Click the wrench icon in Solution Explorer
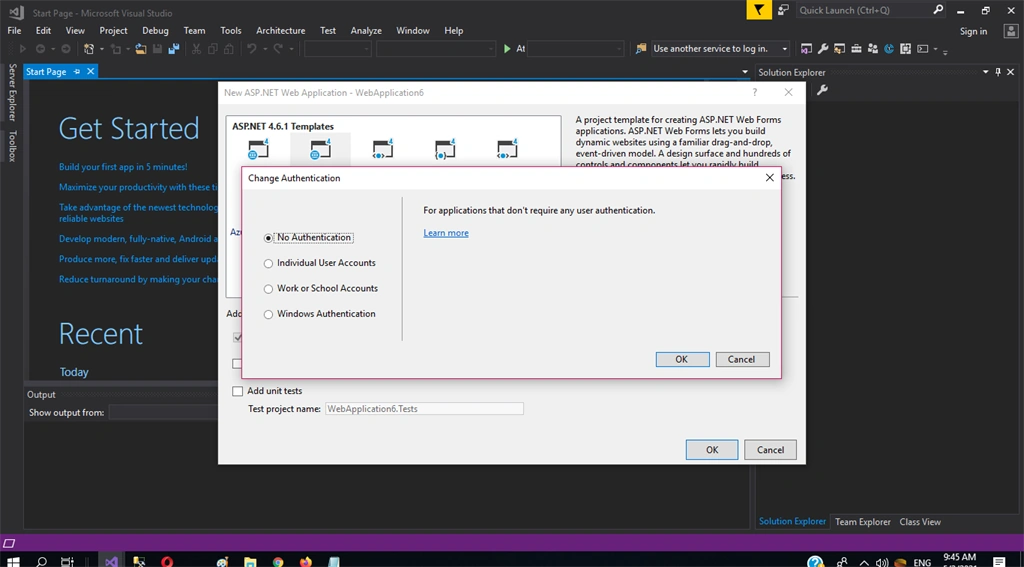Screen dimensions: 1024x567 (822, 90)
